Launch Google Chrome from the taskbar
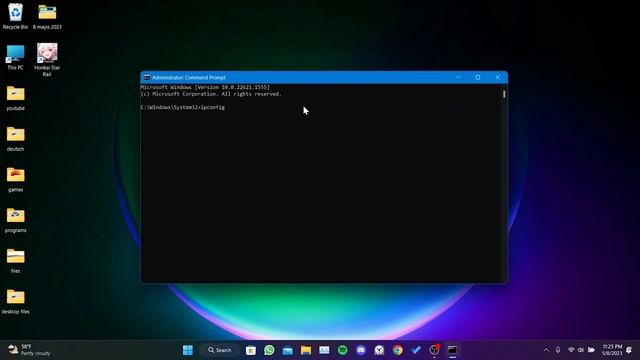This screenshot has height=360, width=640. [x=398, y=350]
